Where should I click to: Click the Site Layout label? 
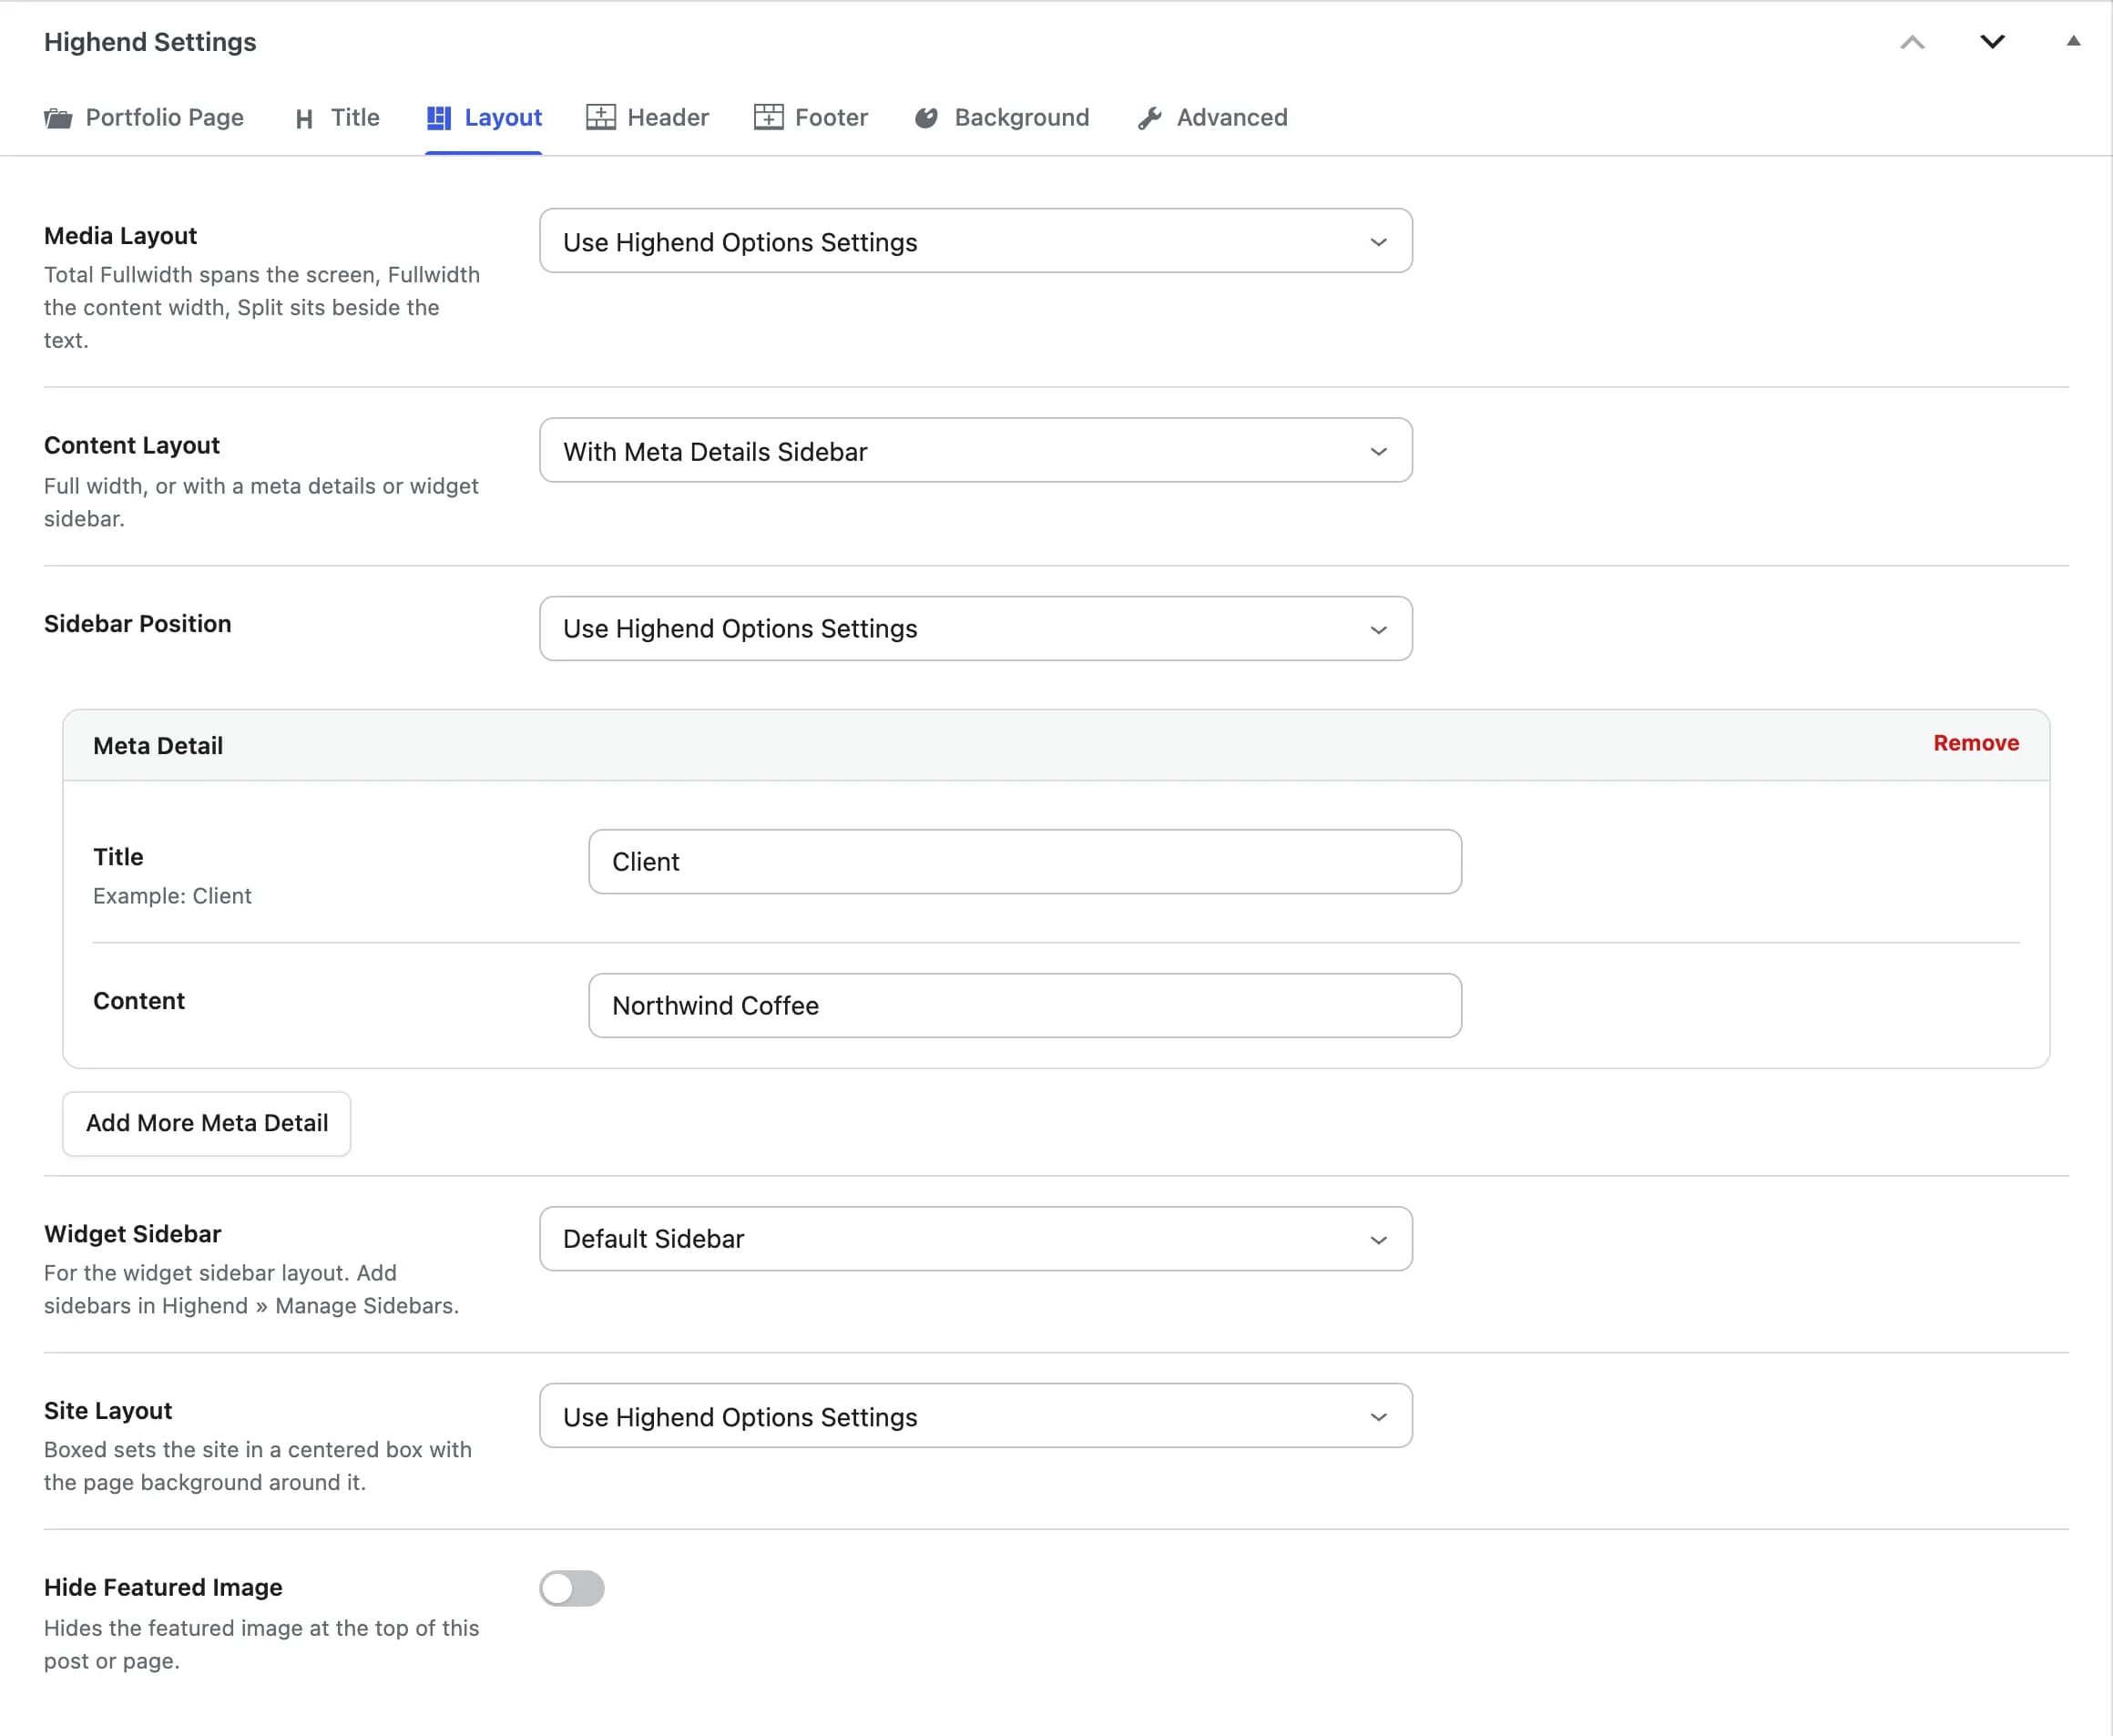pos(108,1411)
